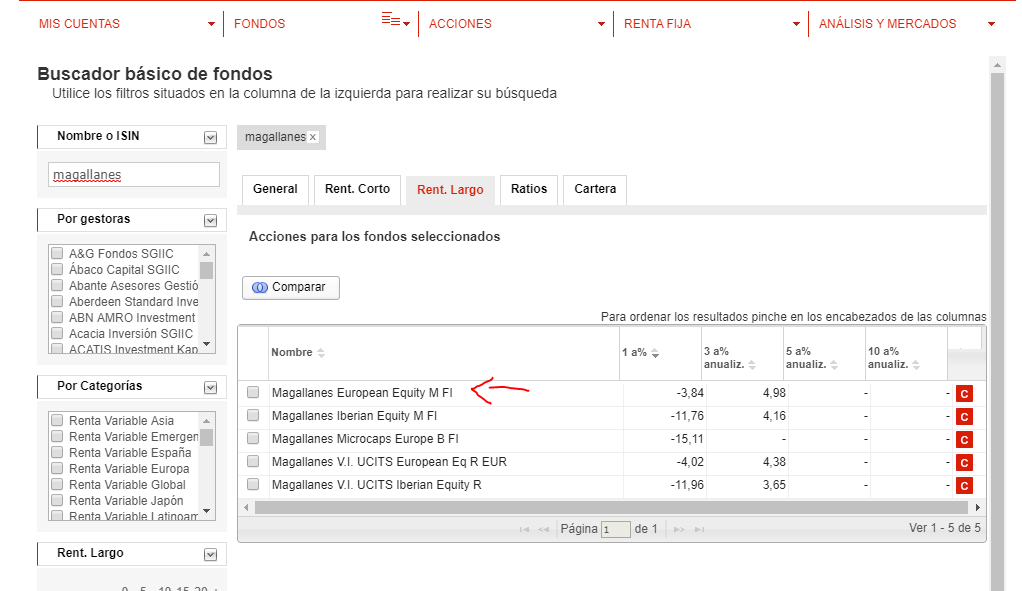The width and height of the screenshot is (1022, 591).
Task: Remove the magallanes filter tag
Action: coord(313,137)
